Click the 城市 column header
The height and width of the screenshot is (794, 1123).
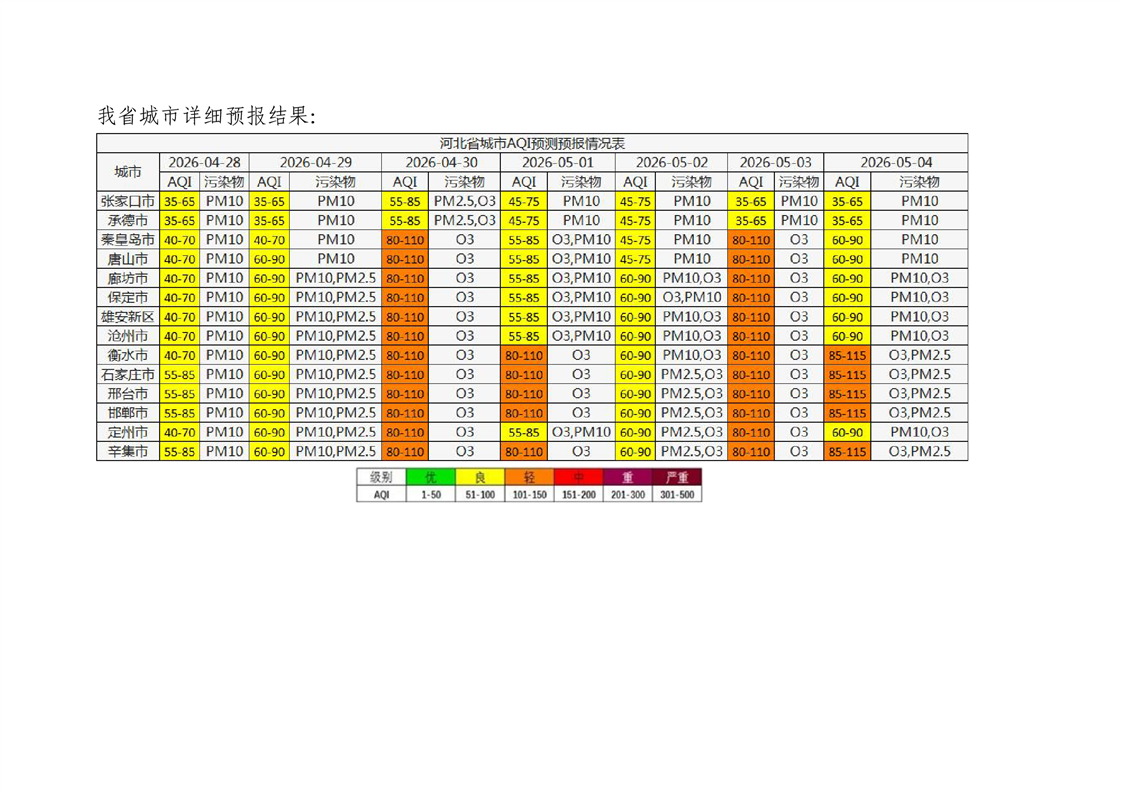click(x=128, y=172)
